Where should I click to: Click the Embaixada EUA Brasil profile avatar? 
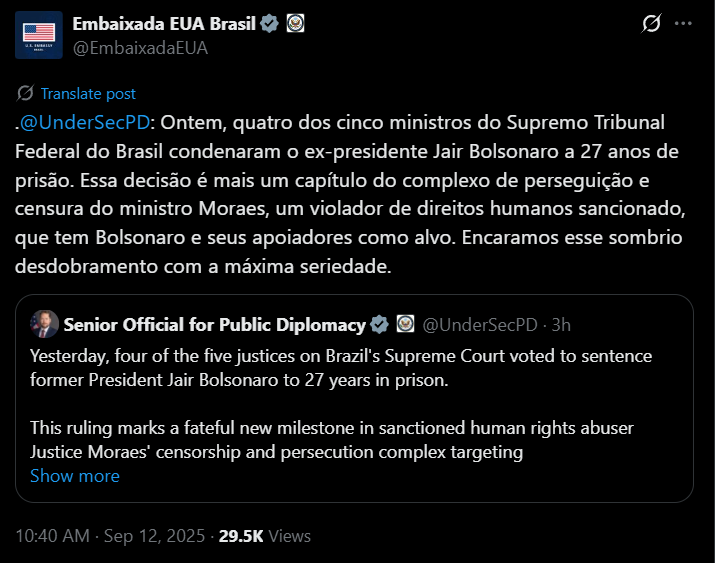pyautogui.click(x=38, y=36)
